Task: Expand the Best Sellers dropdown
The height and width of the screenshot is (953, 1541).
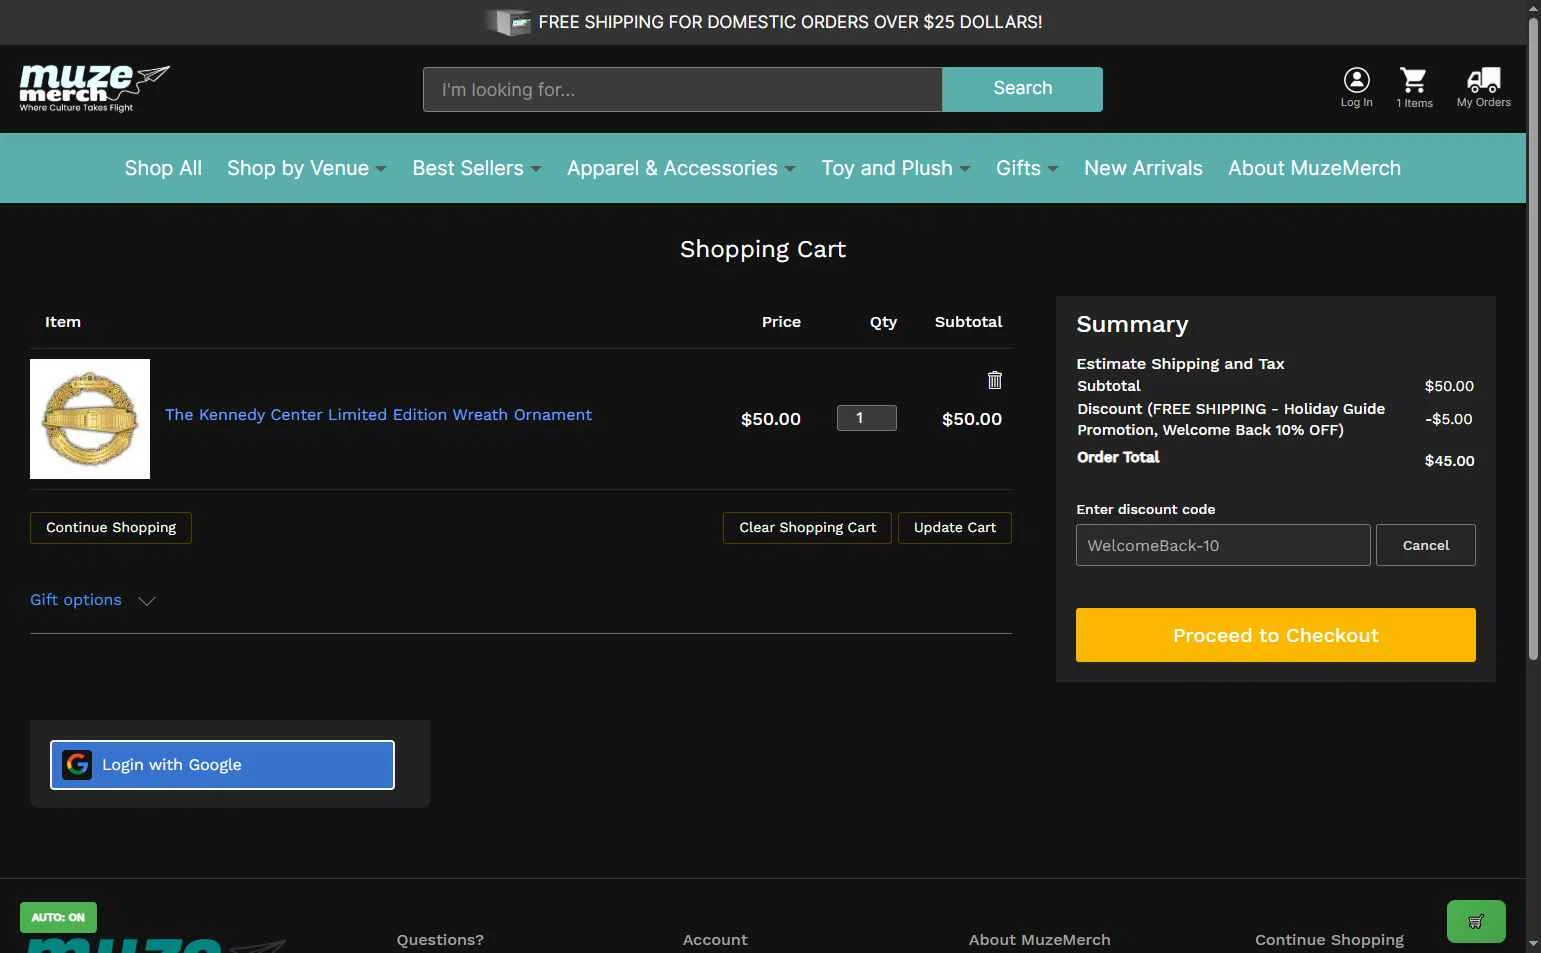Action: pos(476,168)
